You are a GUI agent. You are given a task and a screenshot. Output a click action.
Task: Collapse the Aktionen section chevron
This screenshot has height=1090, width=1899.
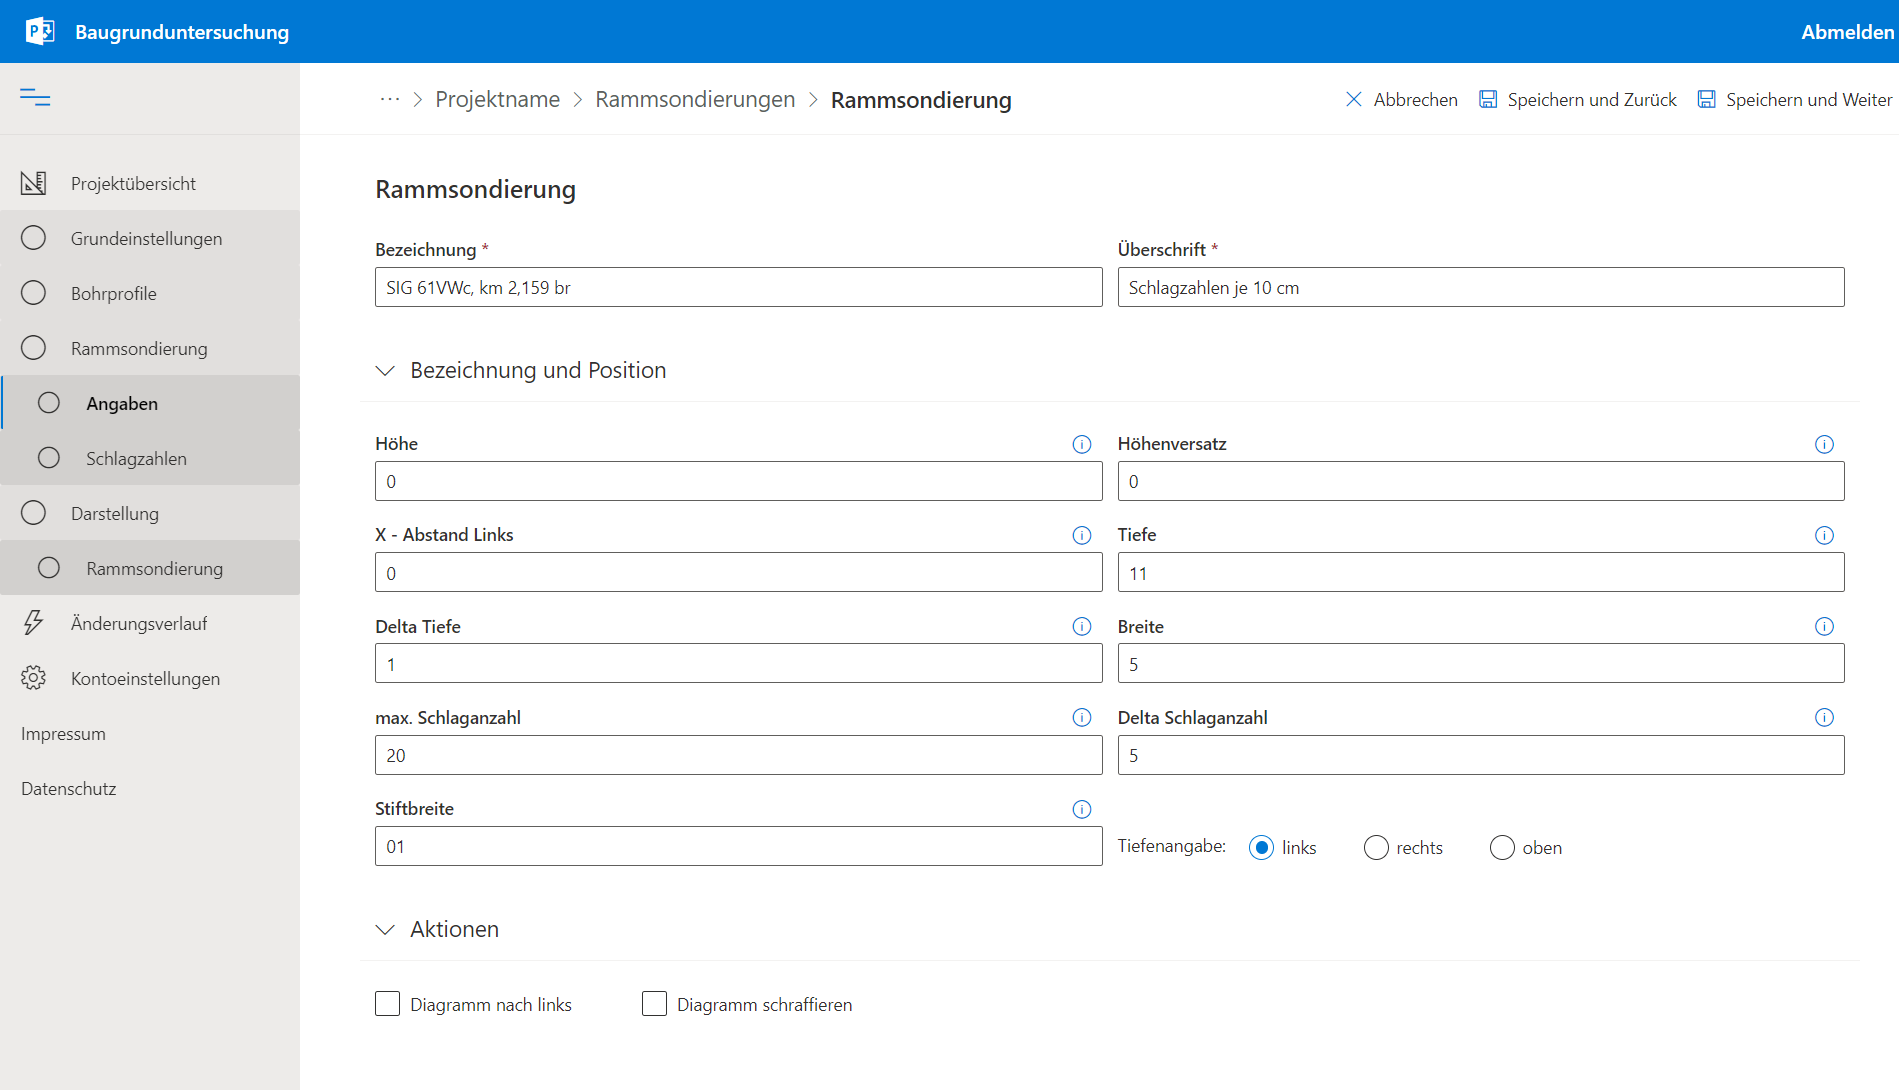pos(385,930)
